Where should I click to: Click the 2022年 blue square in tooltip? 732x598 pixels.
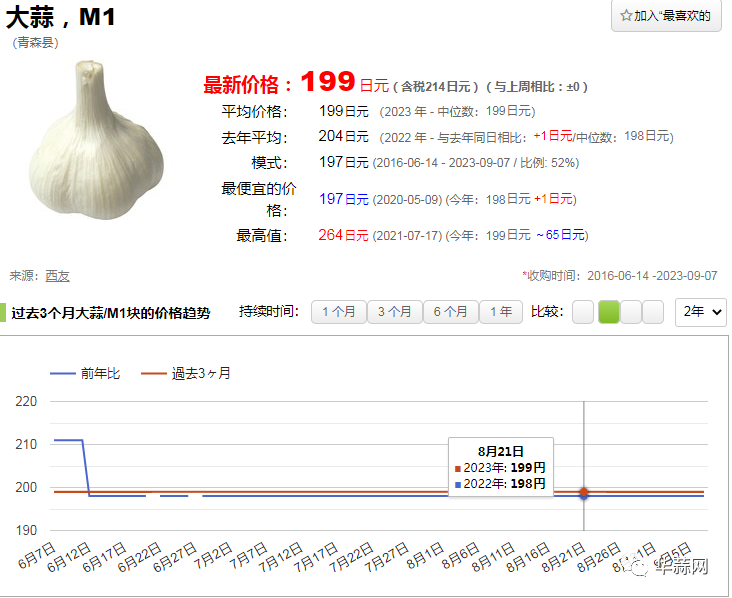(458, 484)
